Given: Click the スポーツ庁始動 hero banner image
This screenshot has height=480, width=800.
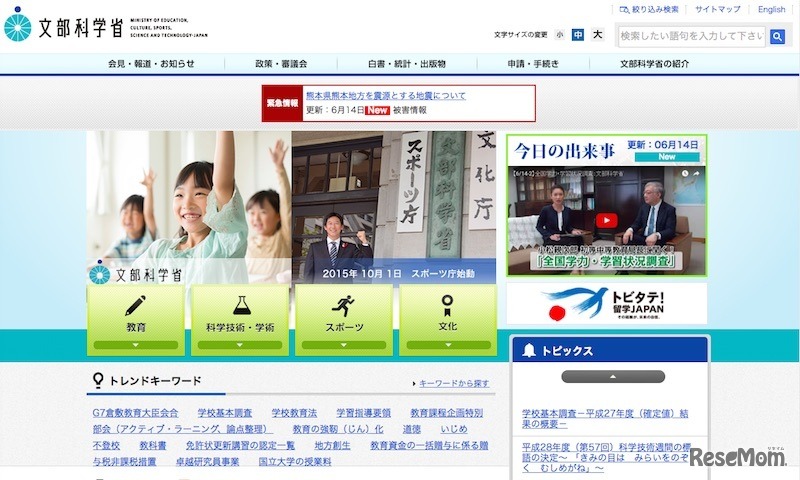Looking at the screenshot, I should point(394,207).
